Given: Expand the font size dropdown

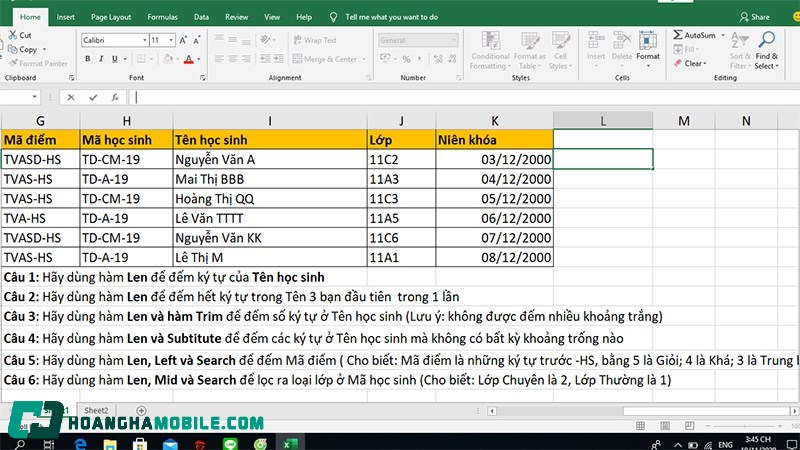Looking at the screenshot, I should (169, 40).
